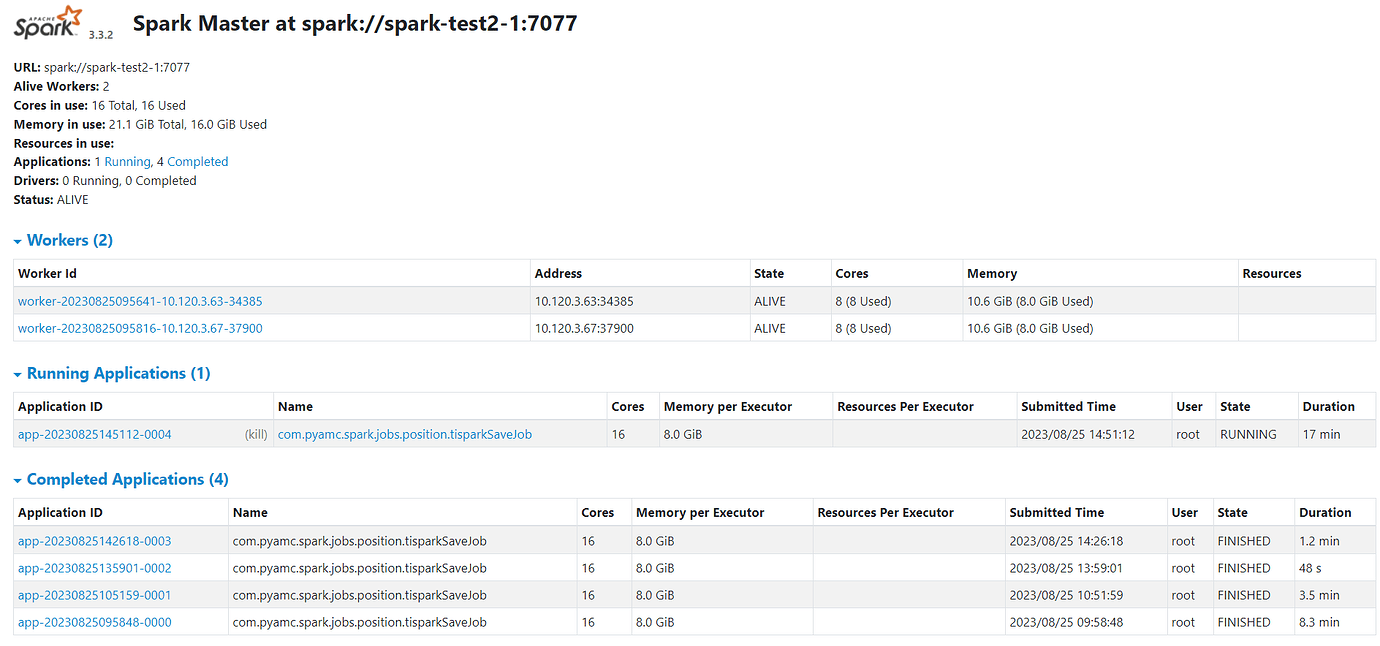The image size is (1380, 646).
Task: Open completed application app-20230825142618-0003
Action: (95, 541)
